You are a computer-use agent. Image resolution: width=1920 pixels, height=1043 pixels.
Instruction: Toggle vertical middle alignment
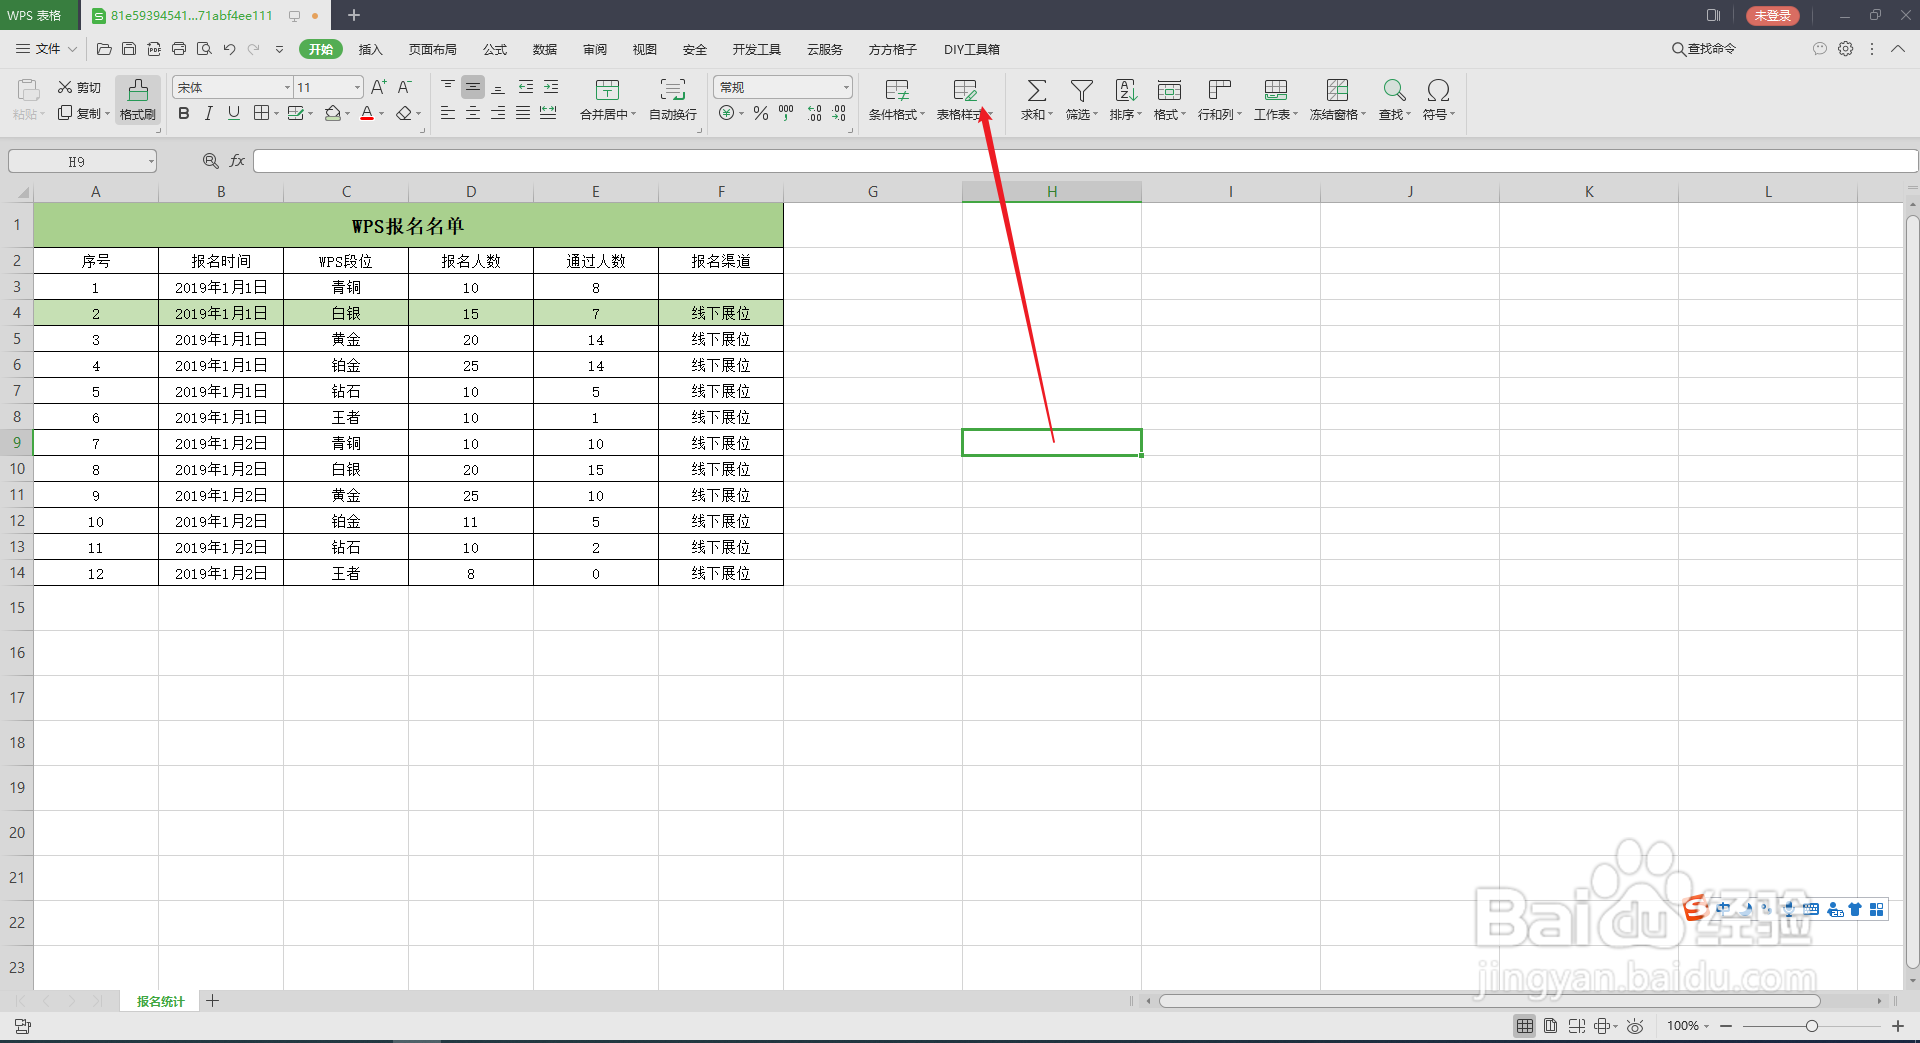tap(473, 87)
